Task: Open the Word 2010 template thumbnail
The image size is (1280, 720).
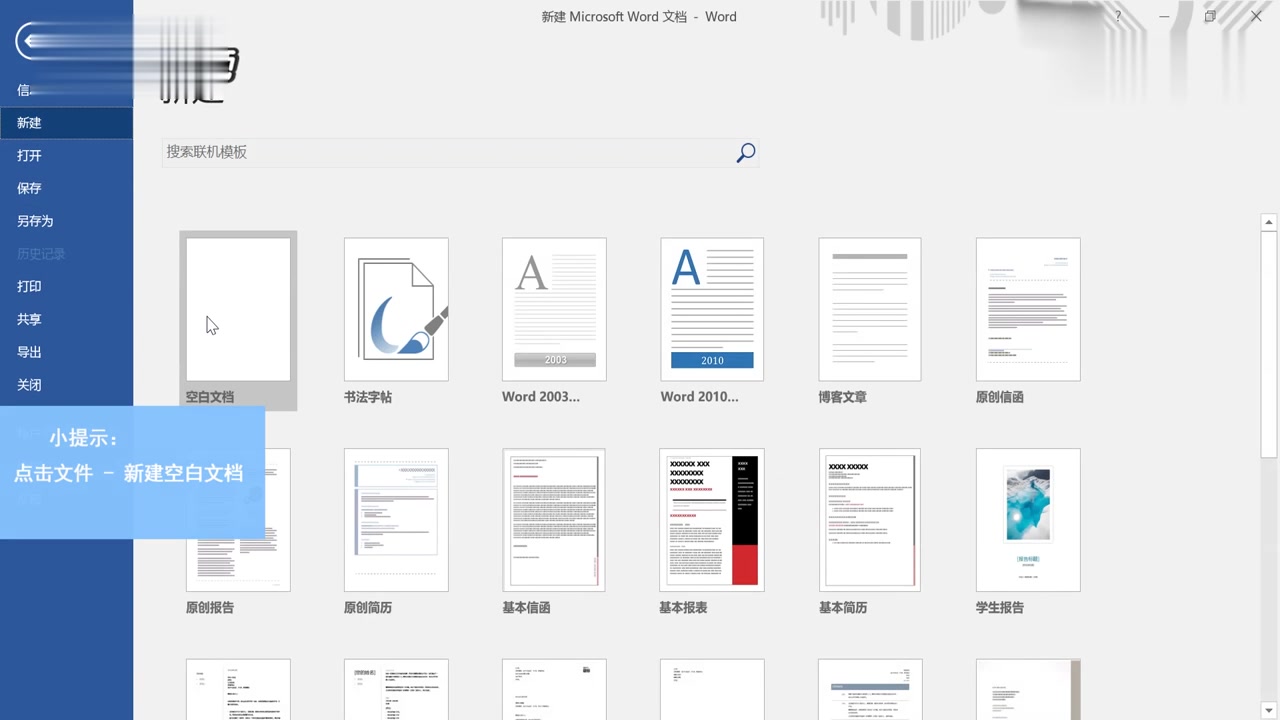Action: tap(712, 309)
